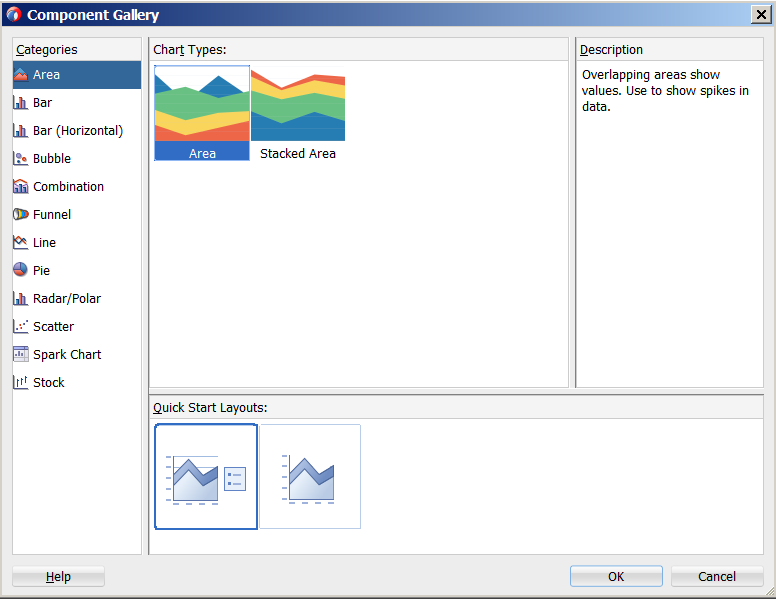776x599 pixels.
Task: Click the Bubble chart category icon
Action: coord(21,158)
